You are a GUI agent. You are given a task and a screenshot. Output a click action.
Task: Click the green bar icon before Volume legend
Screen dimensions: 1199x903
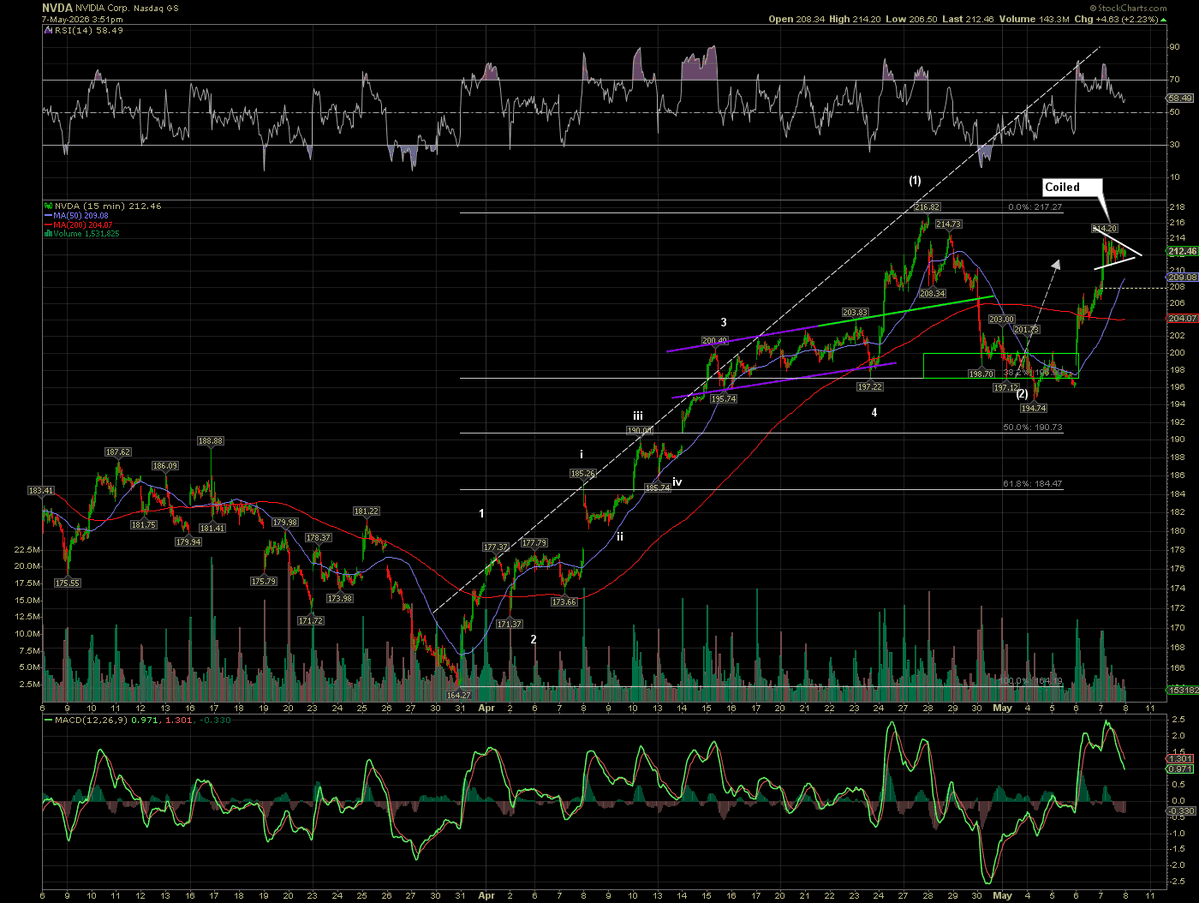click(x=48, y=233)
